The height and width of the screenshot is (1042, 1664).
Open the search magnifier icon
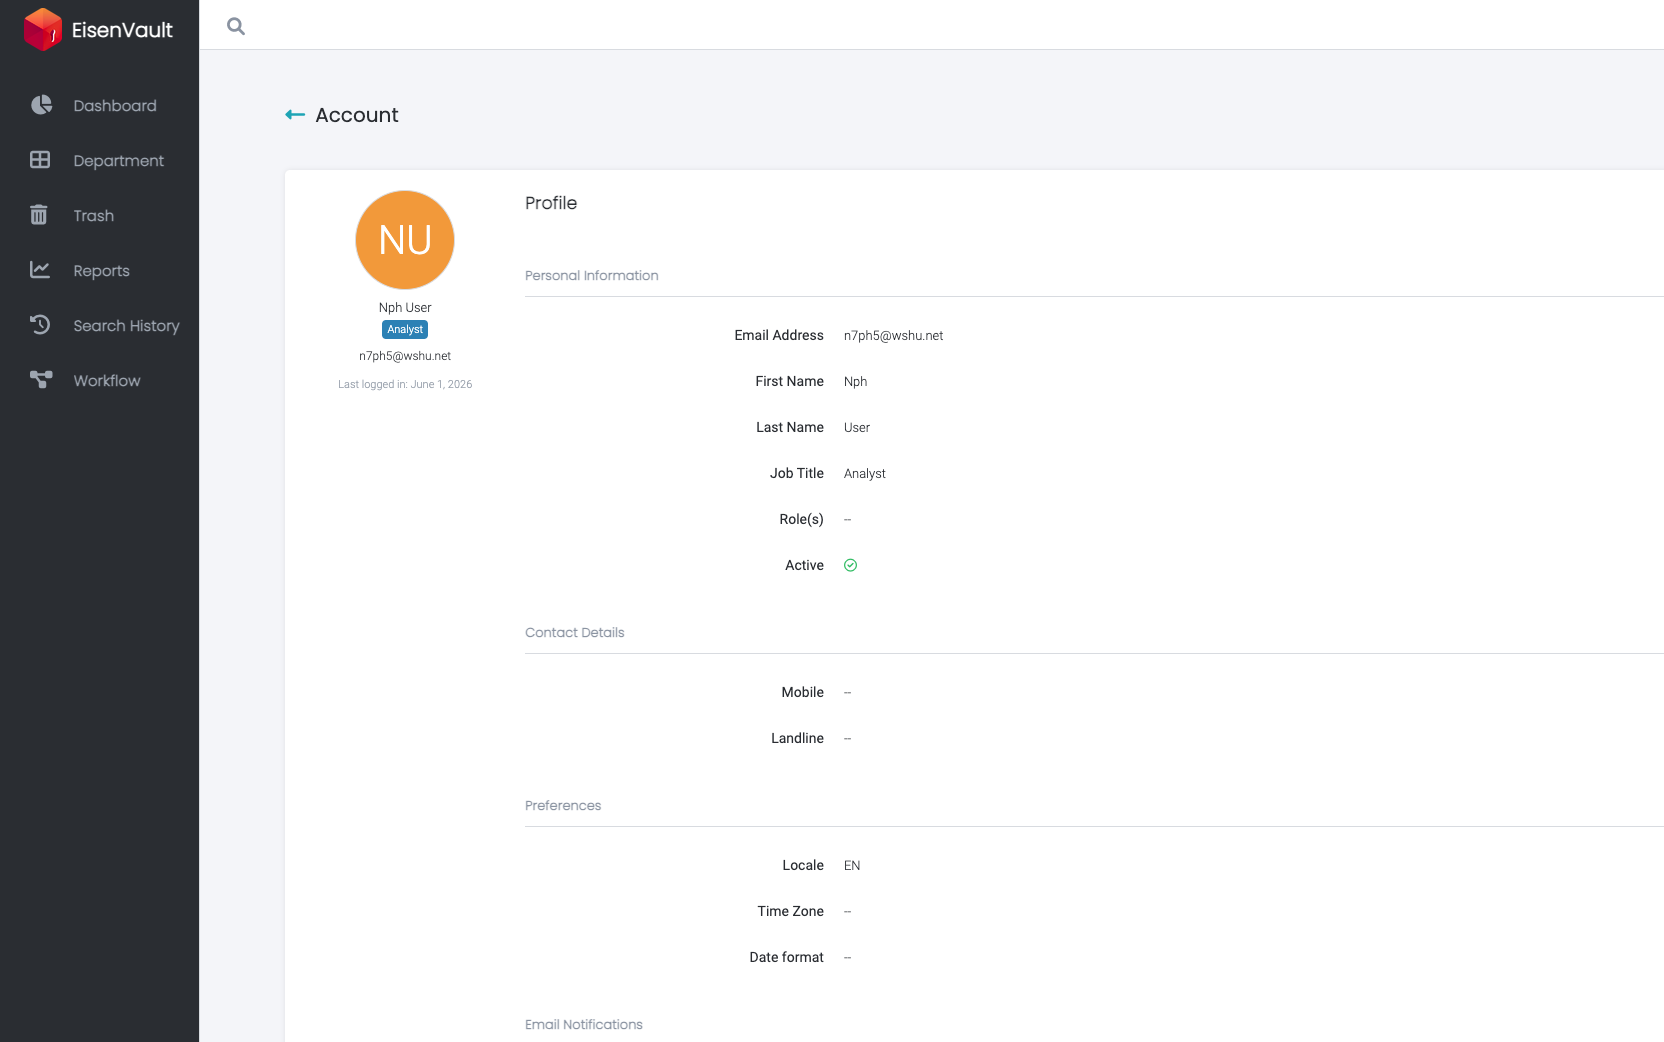(236, 26)
